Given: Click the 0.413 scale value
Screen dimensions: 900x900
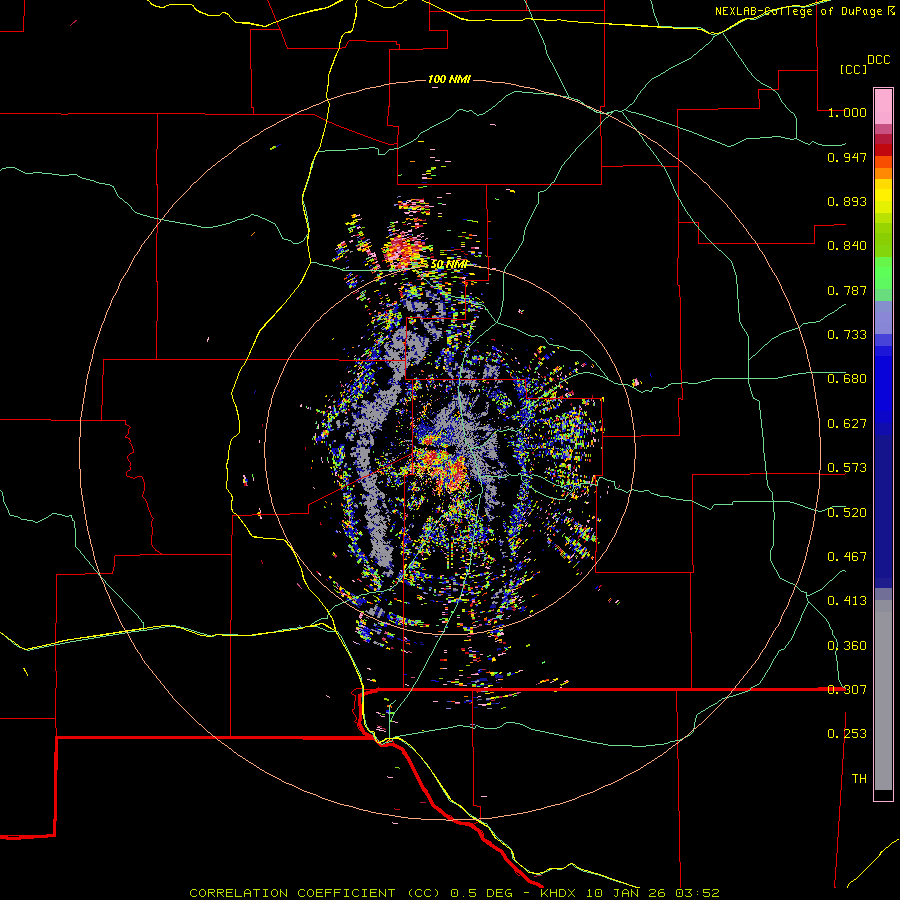Looking at the screenshot, I should [847, 601].
